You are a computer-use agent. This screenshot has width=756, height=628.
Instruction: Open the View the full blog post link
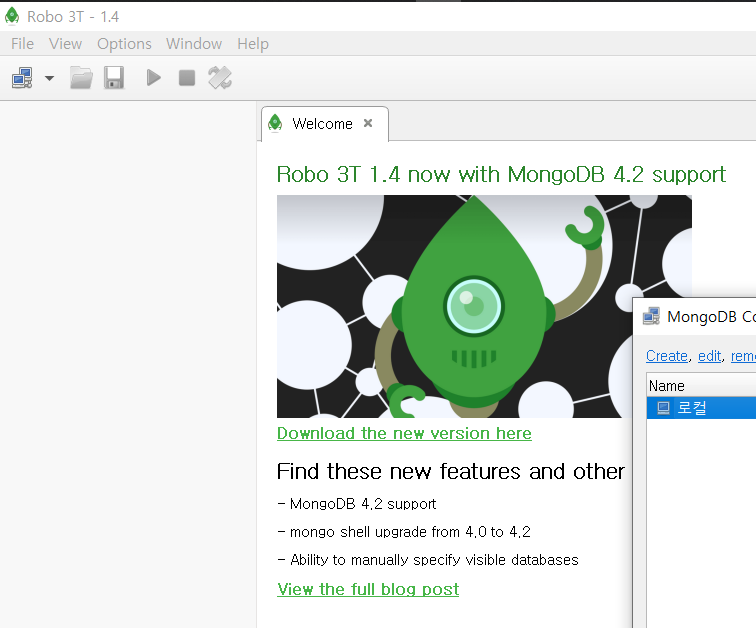click(x=368, y=589)
